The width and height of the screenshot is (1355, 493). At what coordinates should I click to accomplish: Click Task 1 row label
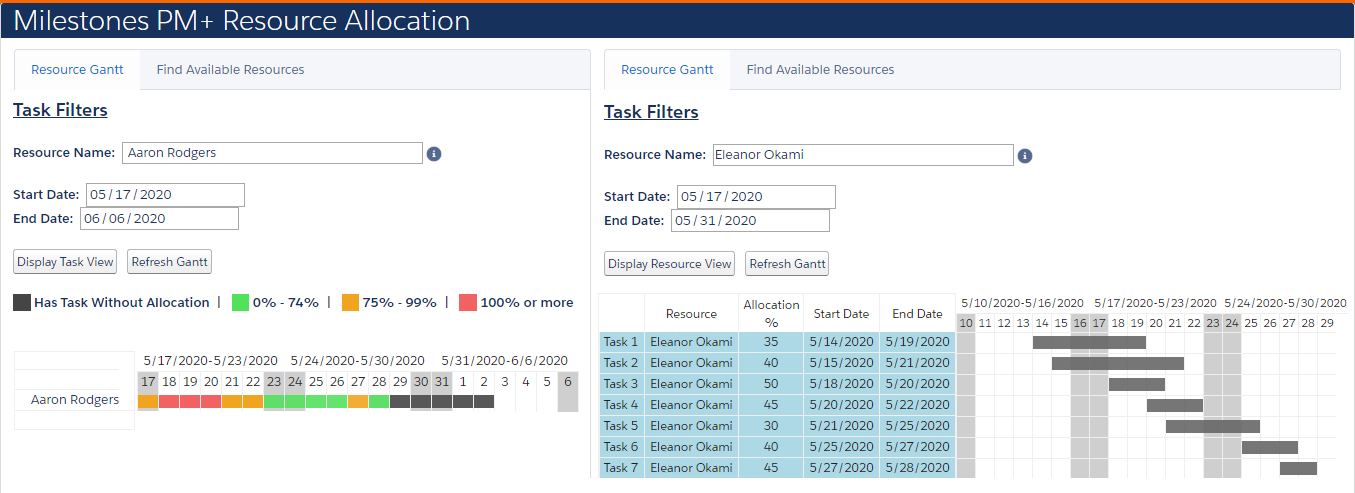pyautogui.click(x=621, y=342)
